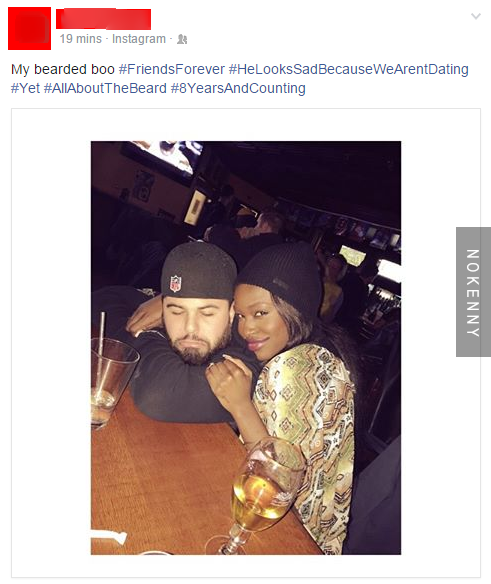Click the TV screen in photo background

click(164, 155)
